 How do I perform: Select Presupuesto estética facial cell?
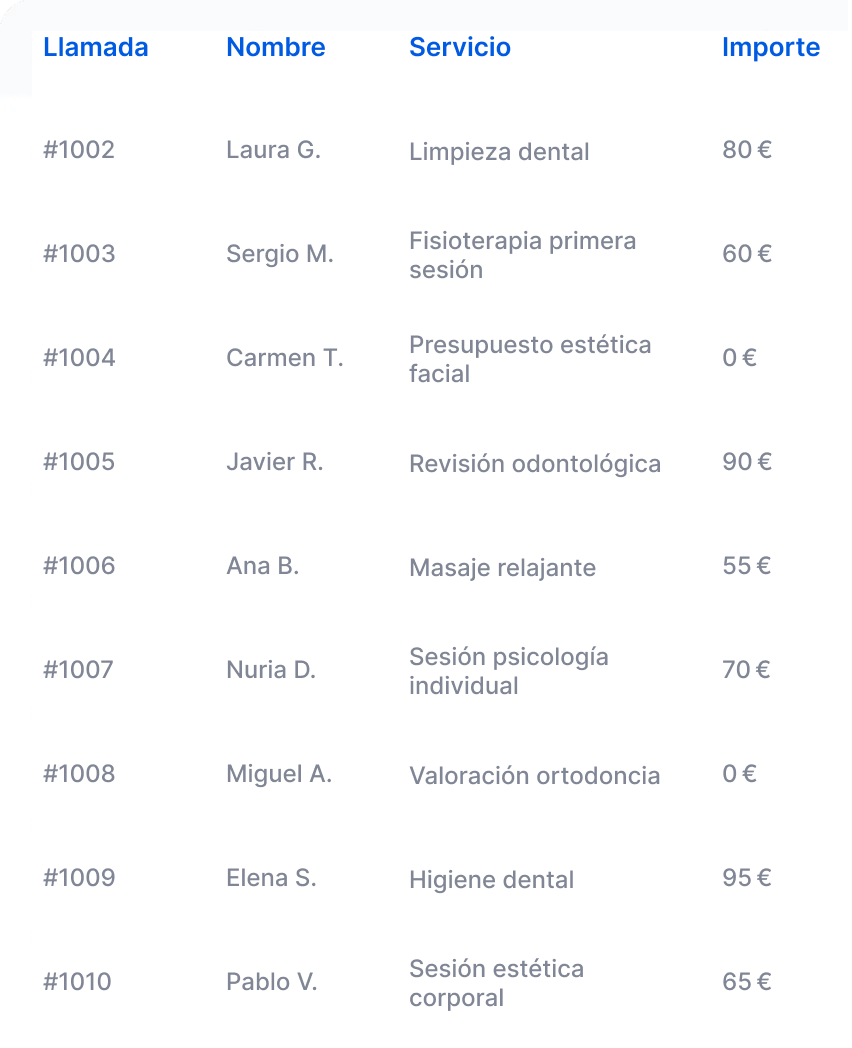tap(530, 359)
